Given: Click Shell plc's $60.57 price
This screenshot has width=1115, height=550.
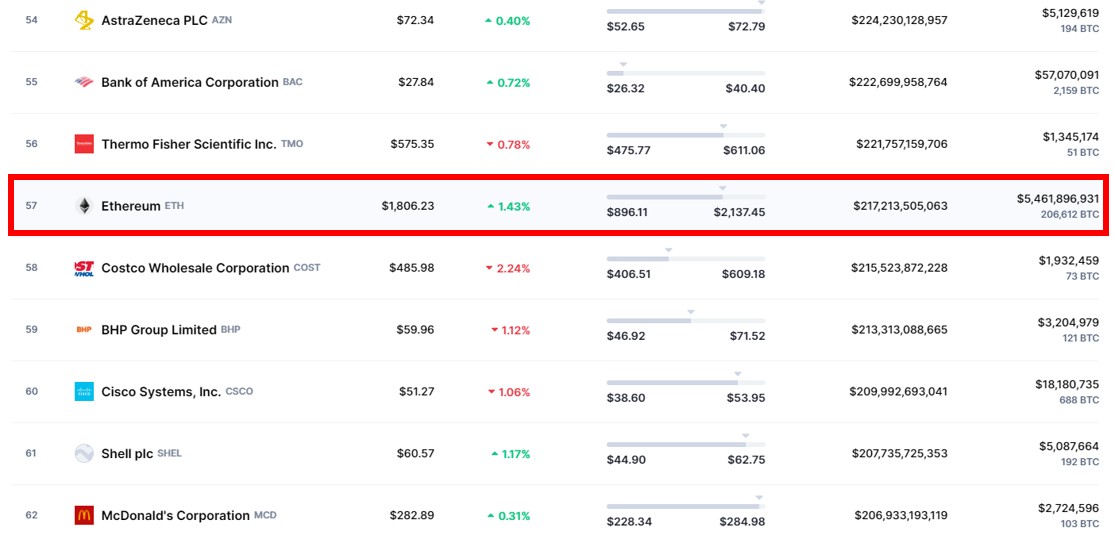Looking at the screenshot, I should (x=415, y=454).
